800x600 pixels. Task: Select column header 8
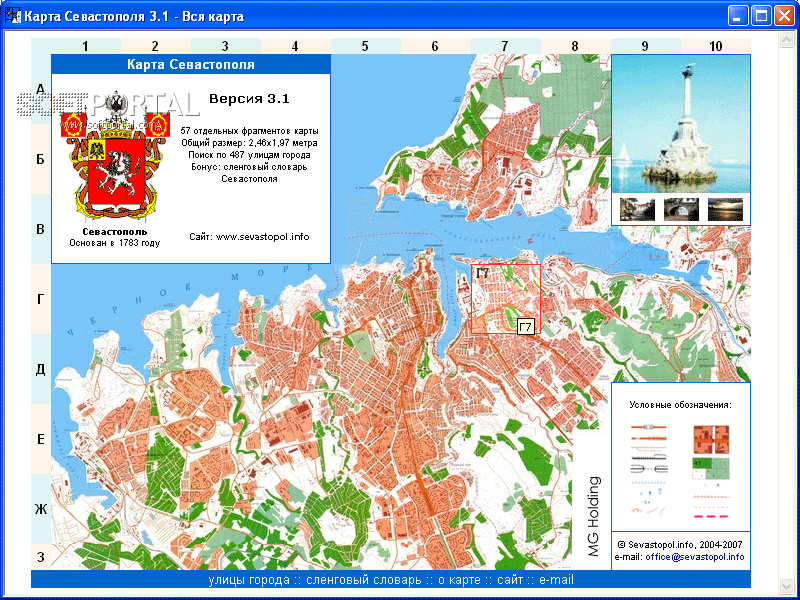(x=575, y=46)
